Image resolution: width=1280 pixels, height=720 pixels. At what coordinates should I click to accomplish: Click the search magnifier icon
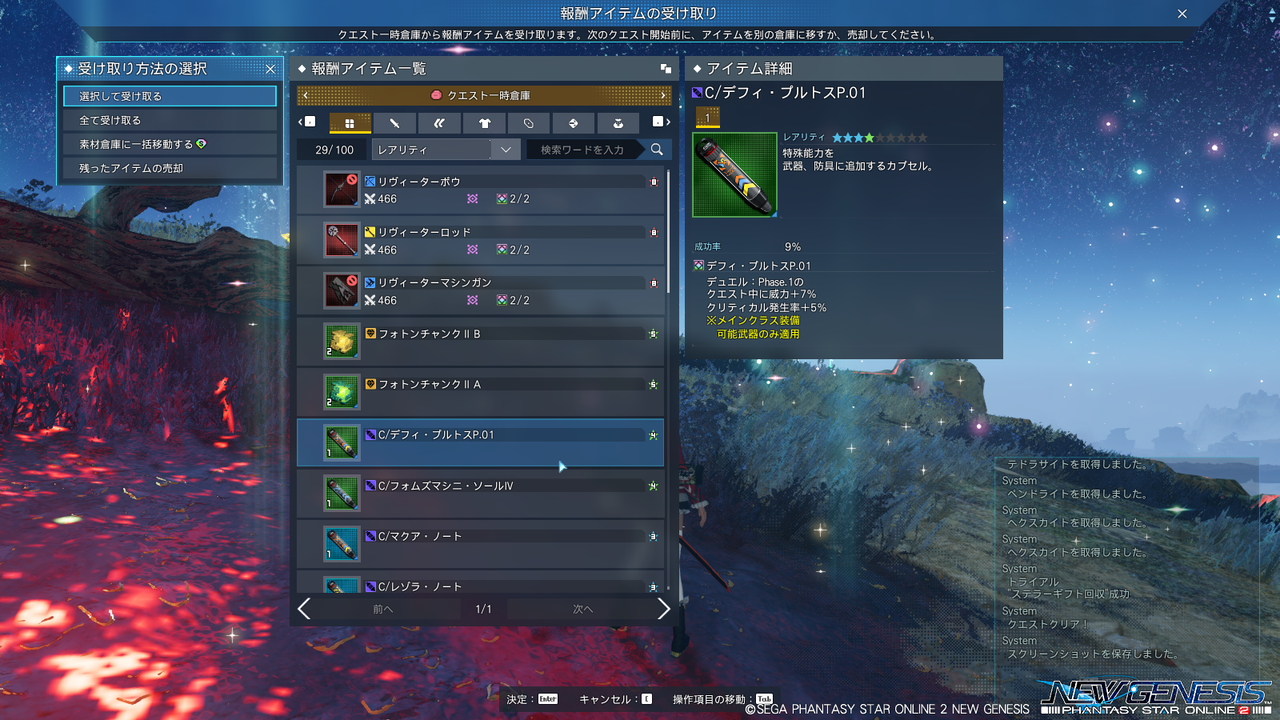coord(657,149)
